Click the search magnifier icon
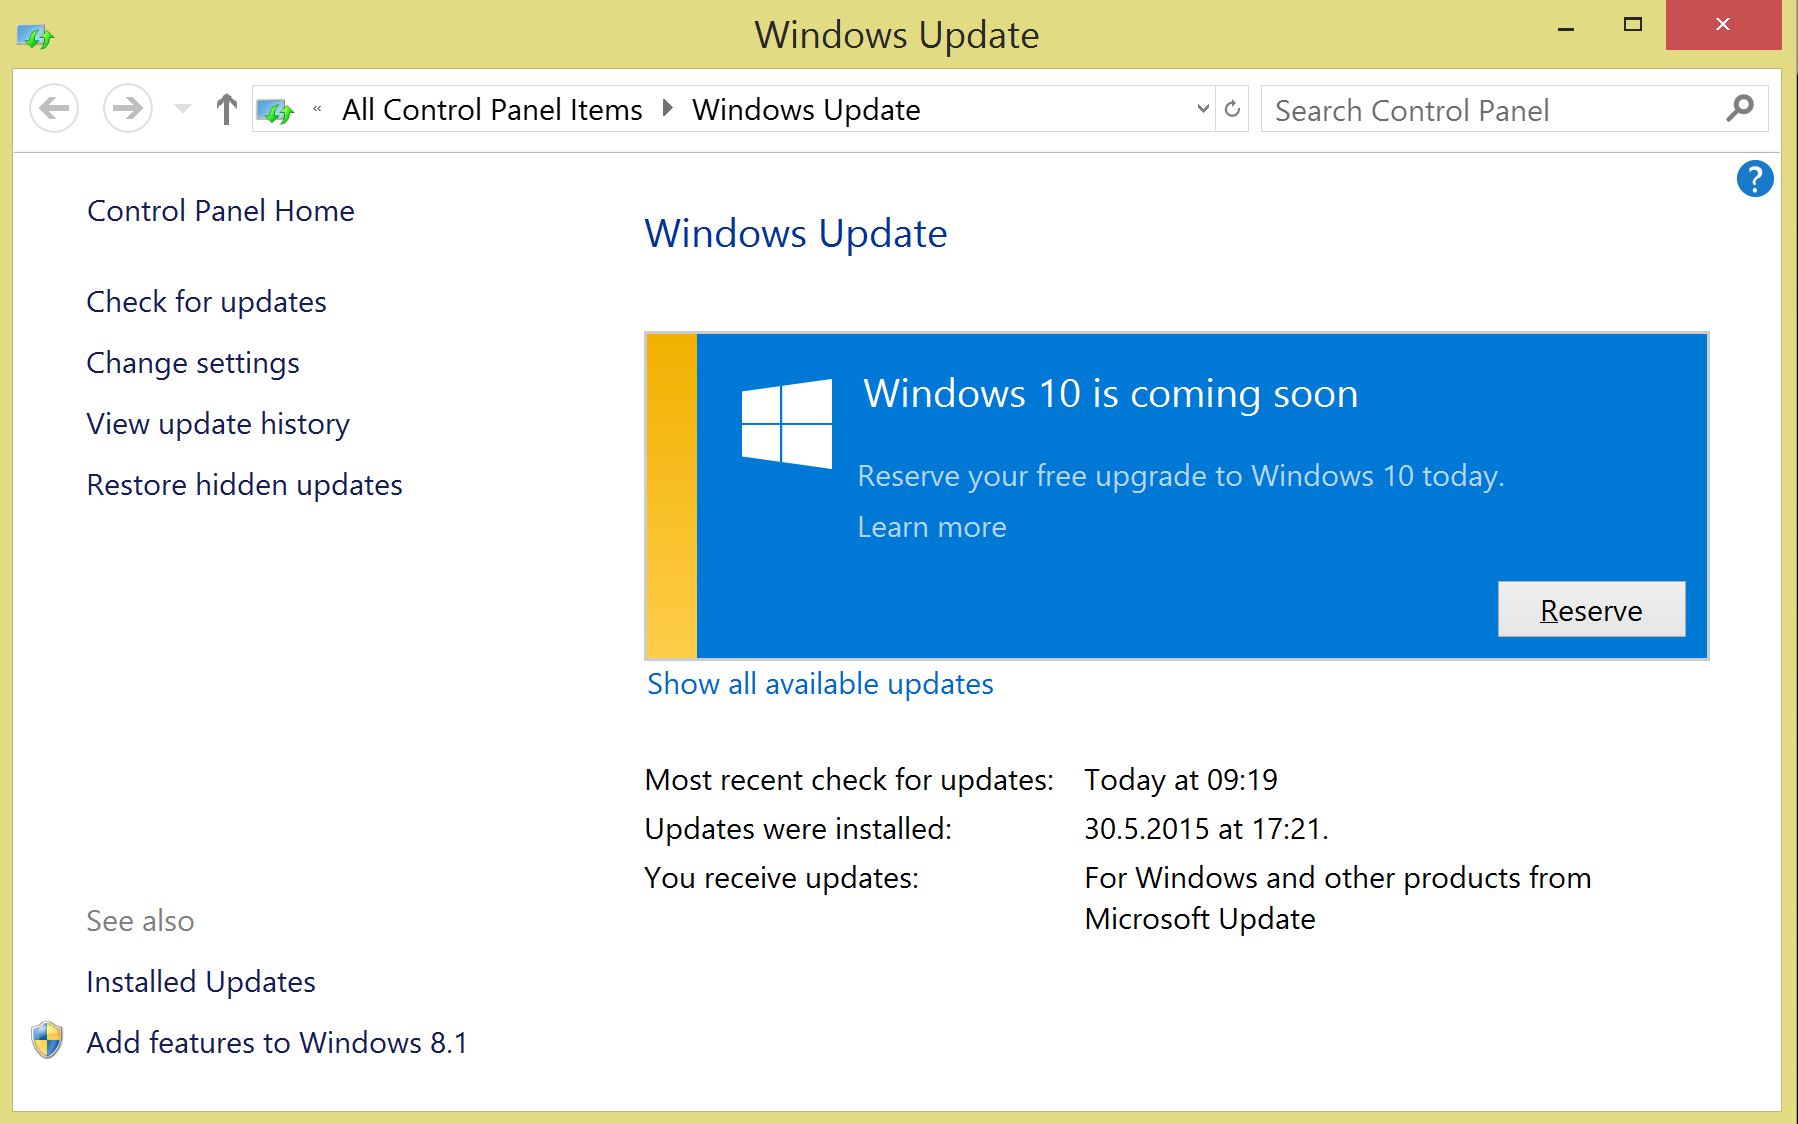This screenshot has width=1798, height=1124. click(x=1740, y=109)
